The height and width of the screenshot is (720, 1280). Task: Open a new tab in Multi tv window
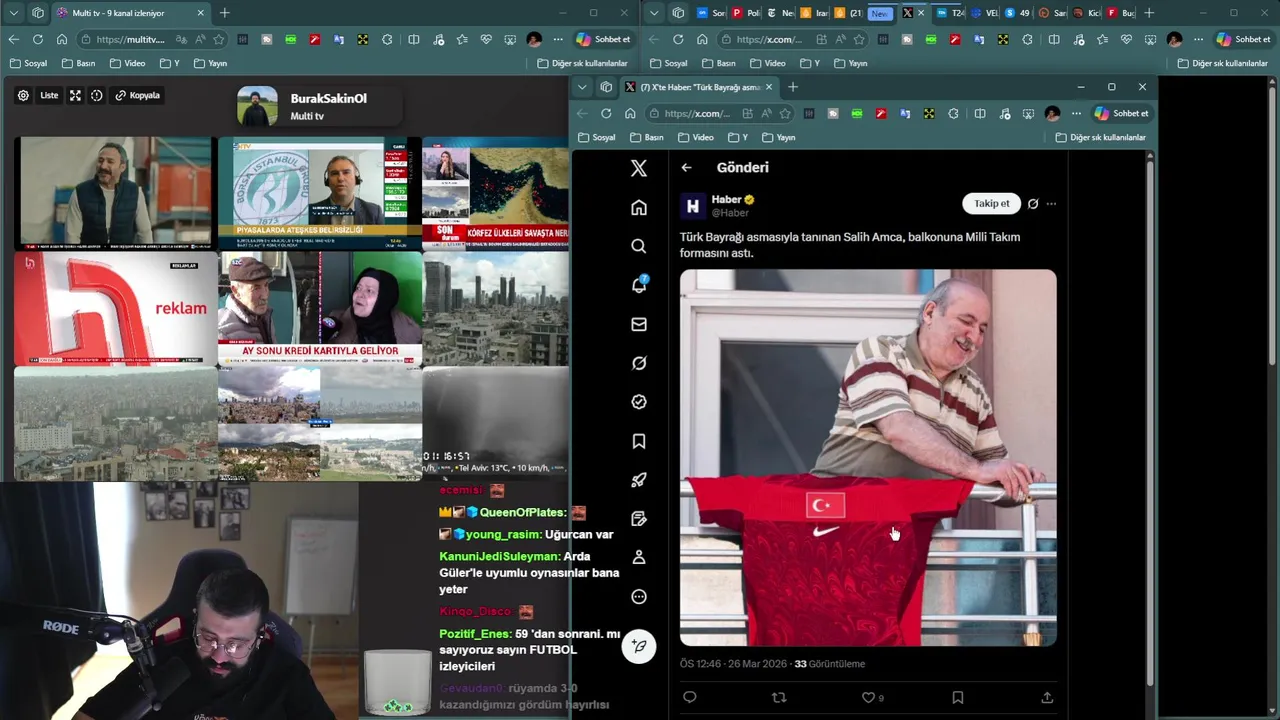pos(224,13)
